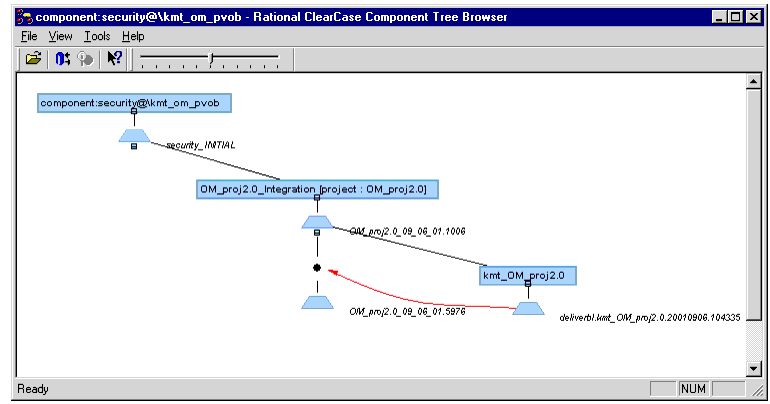
Task: Close the Component Tree Browser window
Action: 754,17
